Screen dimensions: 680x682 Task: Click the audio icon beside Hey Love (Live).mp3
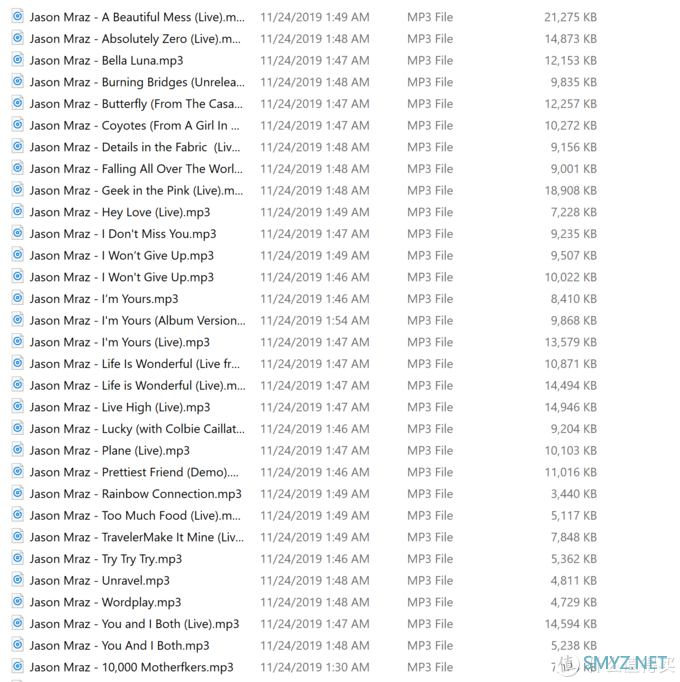[17, 211]
